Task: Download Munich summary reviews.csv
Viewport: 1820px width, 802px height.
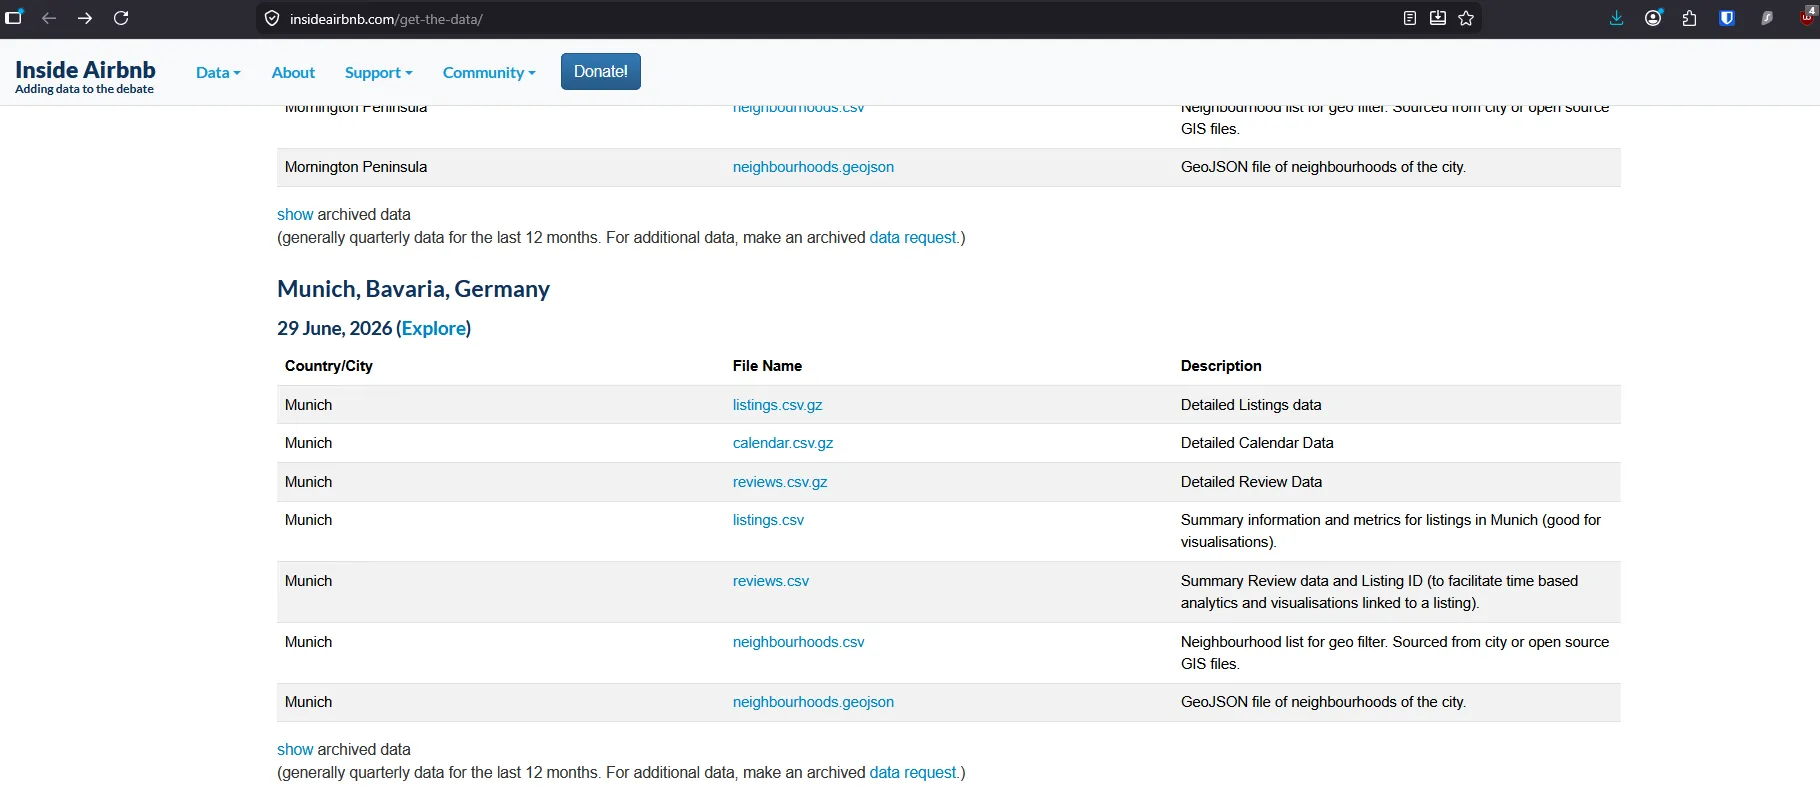Action: (x=771, y=581)
